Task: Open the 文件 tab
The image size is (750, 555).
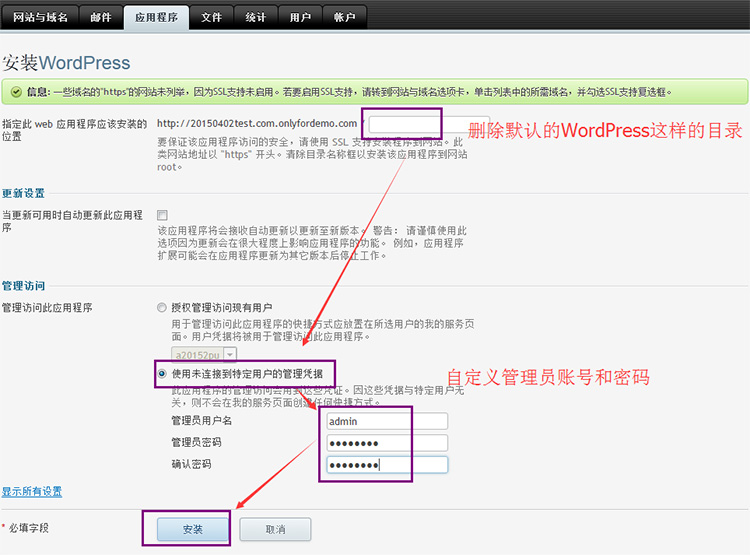Action: tap(211, 17)
